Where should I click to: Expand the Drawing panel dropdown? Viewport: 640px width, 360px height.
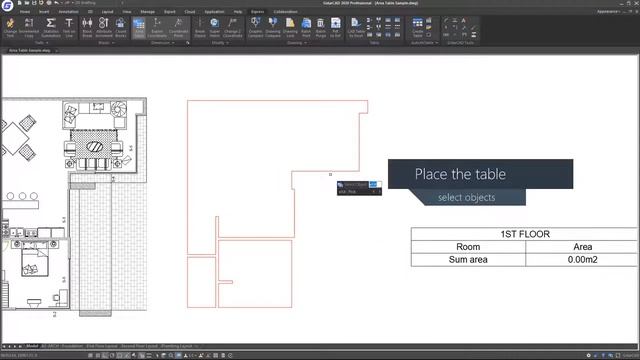point(297,42)
